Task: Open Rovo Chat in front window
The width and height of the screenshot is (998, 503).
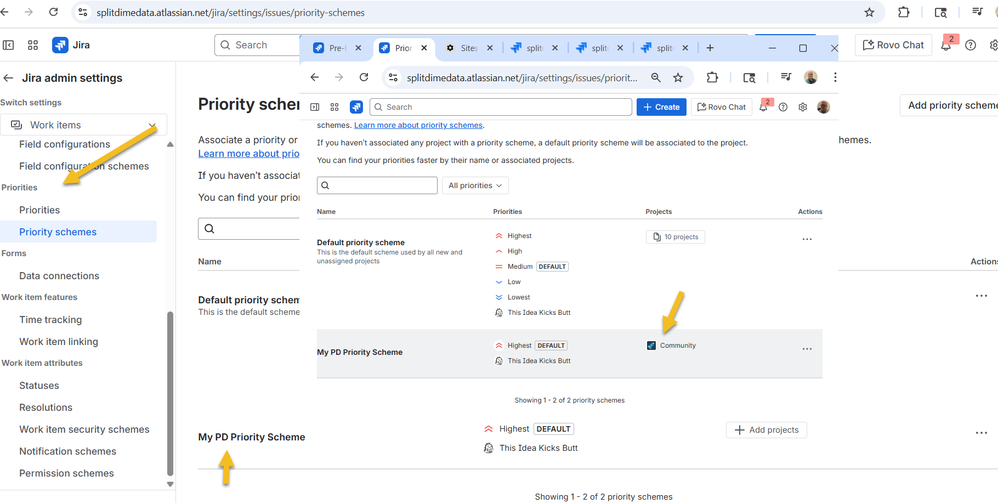Action: coord(722,107)
